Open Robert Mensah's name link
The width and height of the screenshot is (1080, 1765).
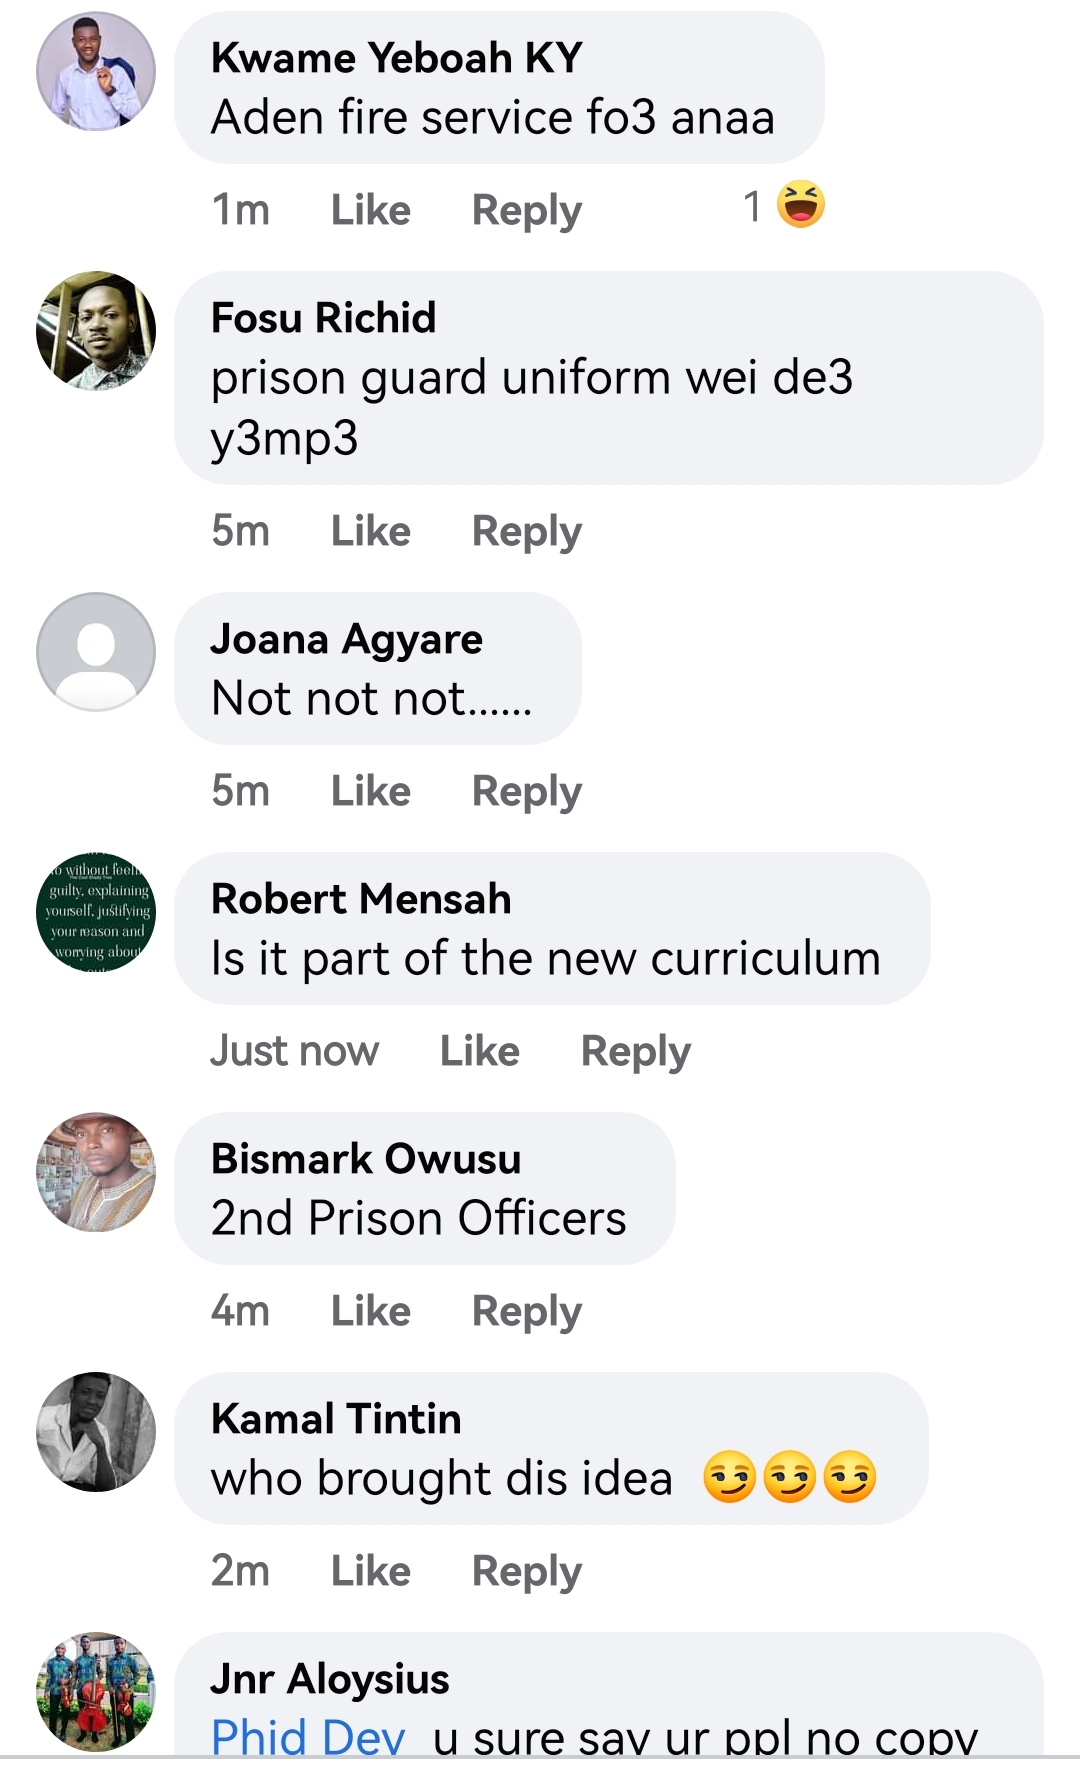[361, 899]
